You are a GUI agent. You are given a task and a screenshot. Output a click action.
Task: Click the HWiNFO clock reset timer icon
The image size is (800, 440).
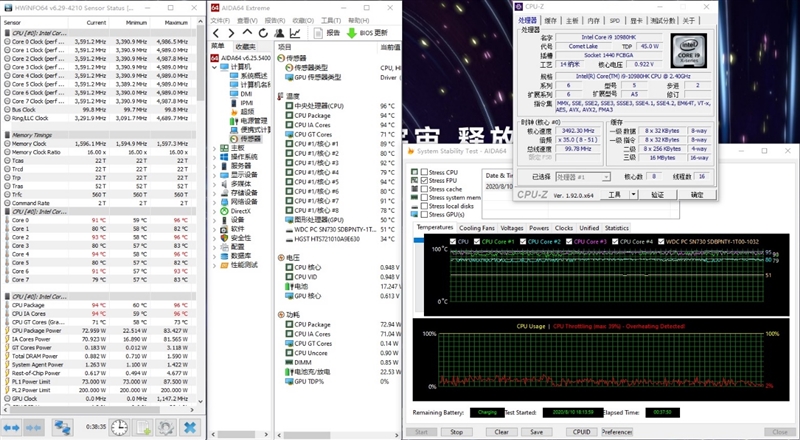coord(119,427)
